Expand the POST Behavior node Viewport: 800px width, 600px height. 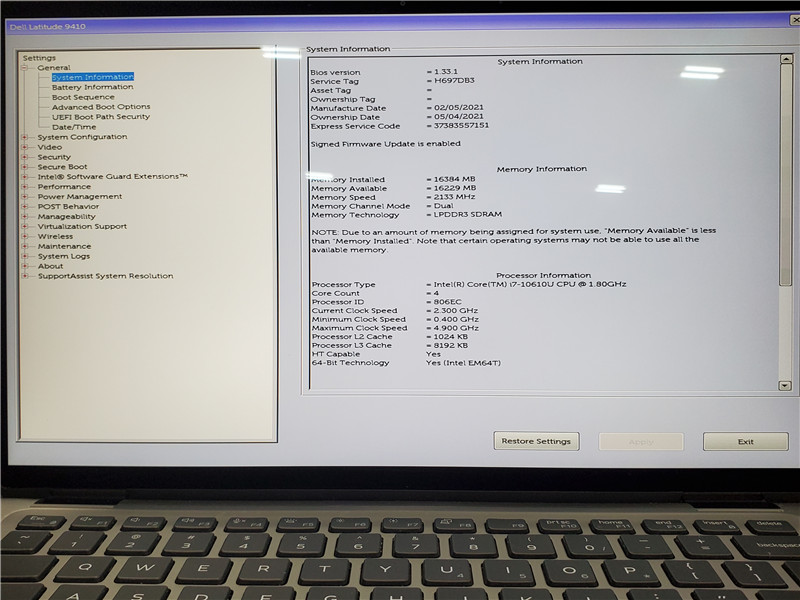pos(24,207)
